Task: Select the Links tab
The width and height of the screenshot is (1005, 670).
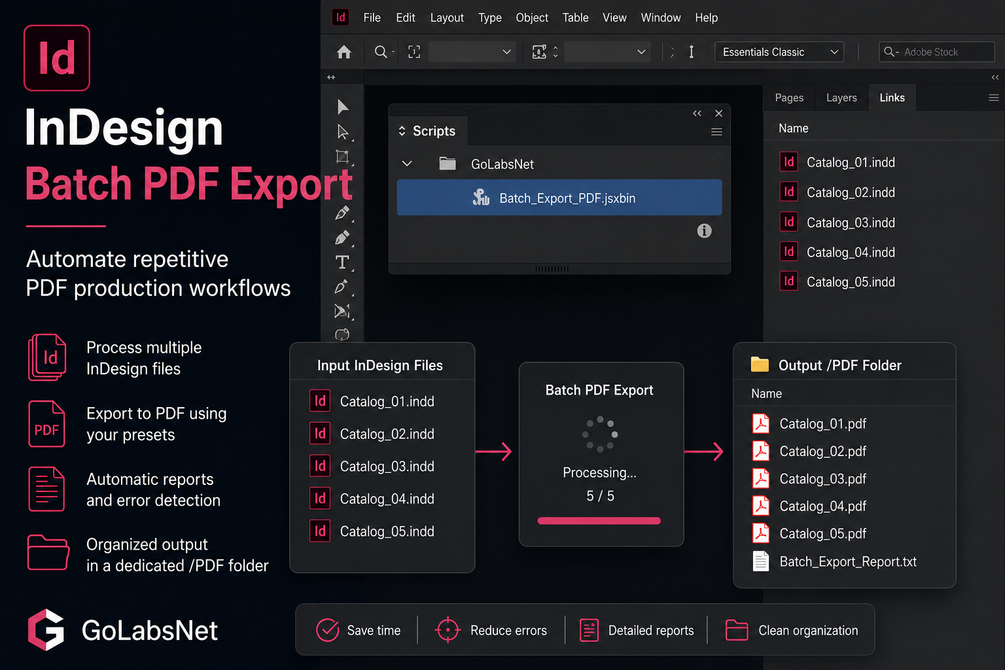Action: [x=892, y=98]
